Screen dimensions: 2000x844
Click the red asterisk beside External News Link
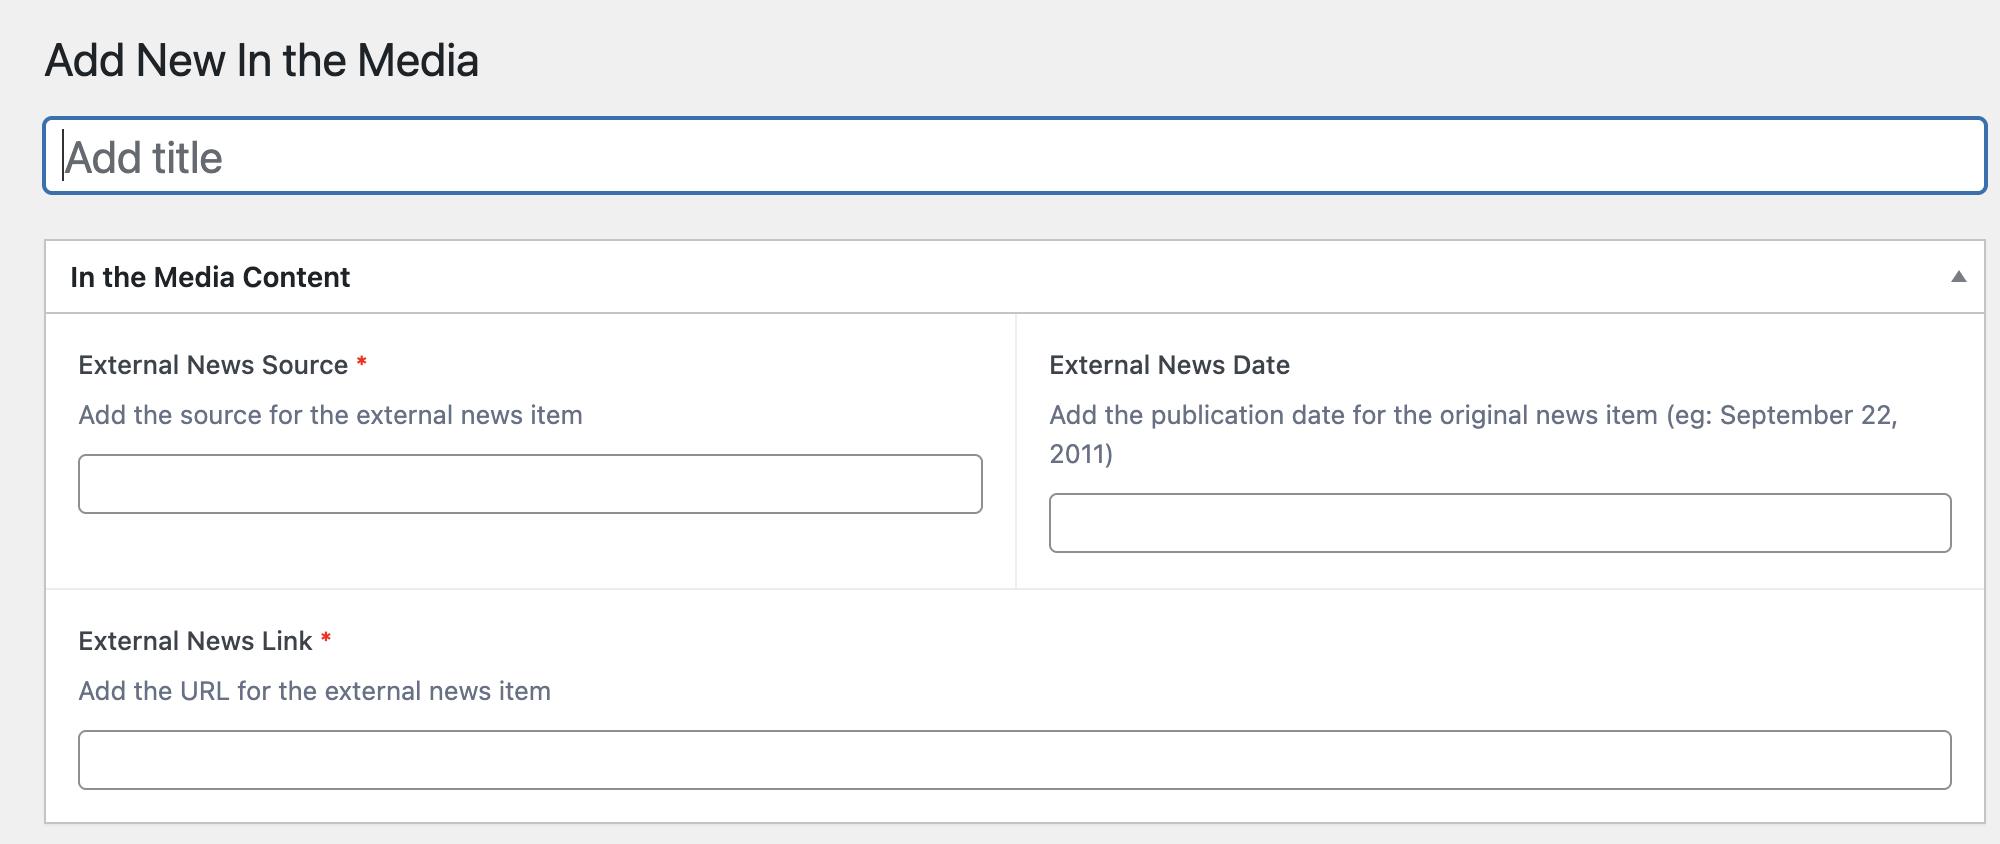click(x=326, y=639)
